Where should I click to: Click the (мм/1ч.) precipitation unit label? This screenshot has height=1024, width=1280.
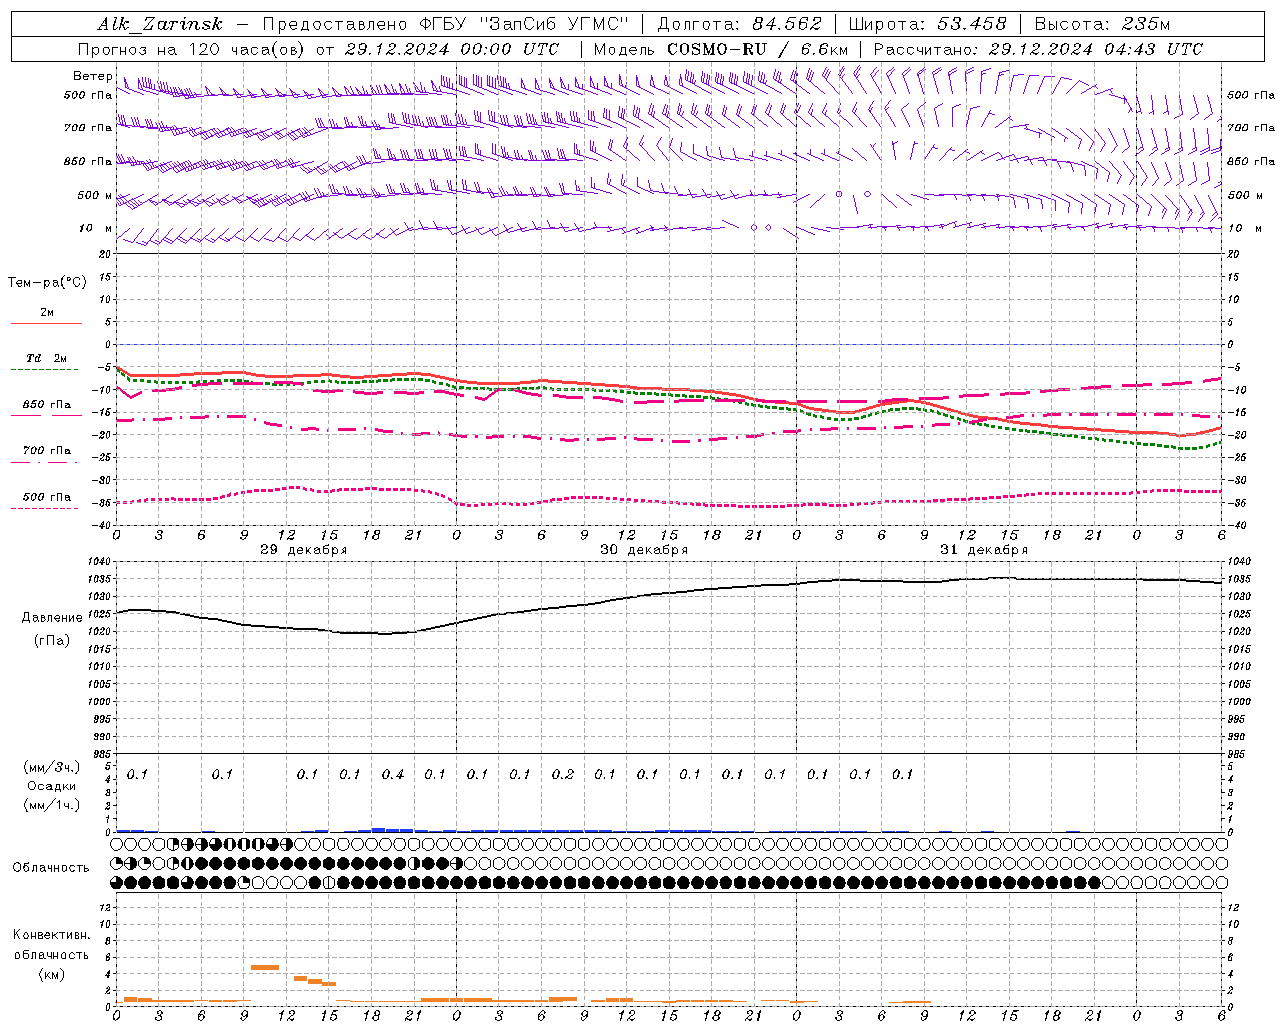(52, 804)
